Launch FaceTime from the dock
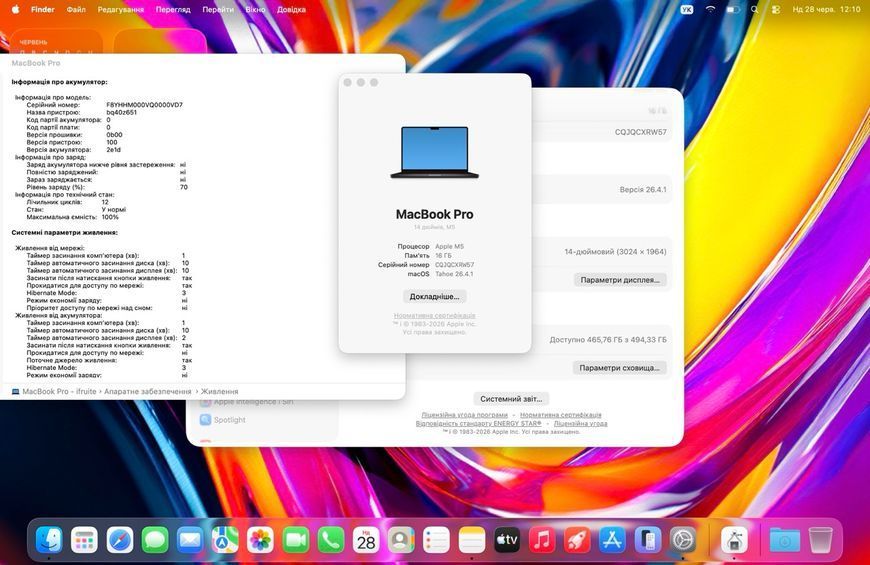The width and height of the screenshot is (870, 565). tap(296, 539)
